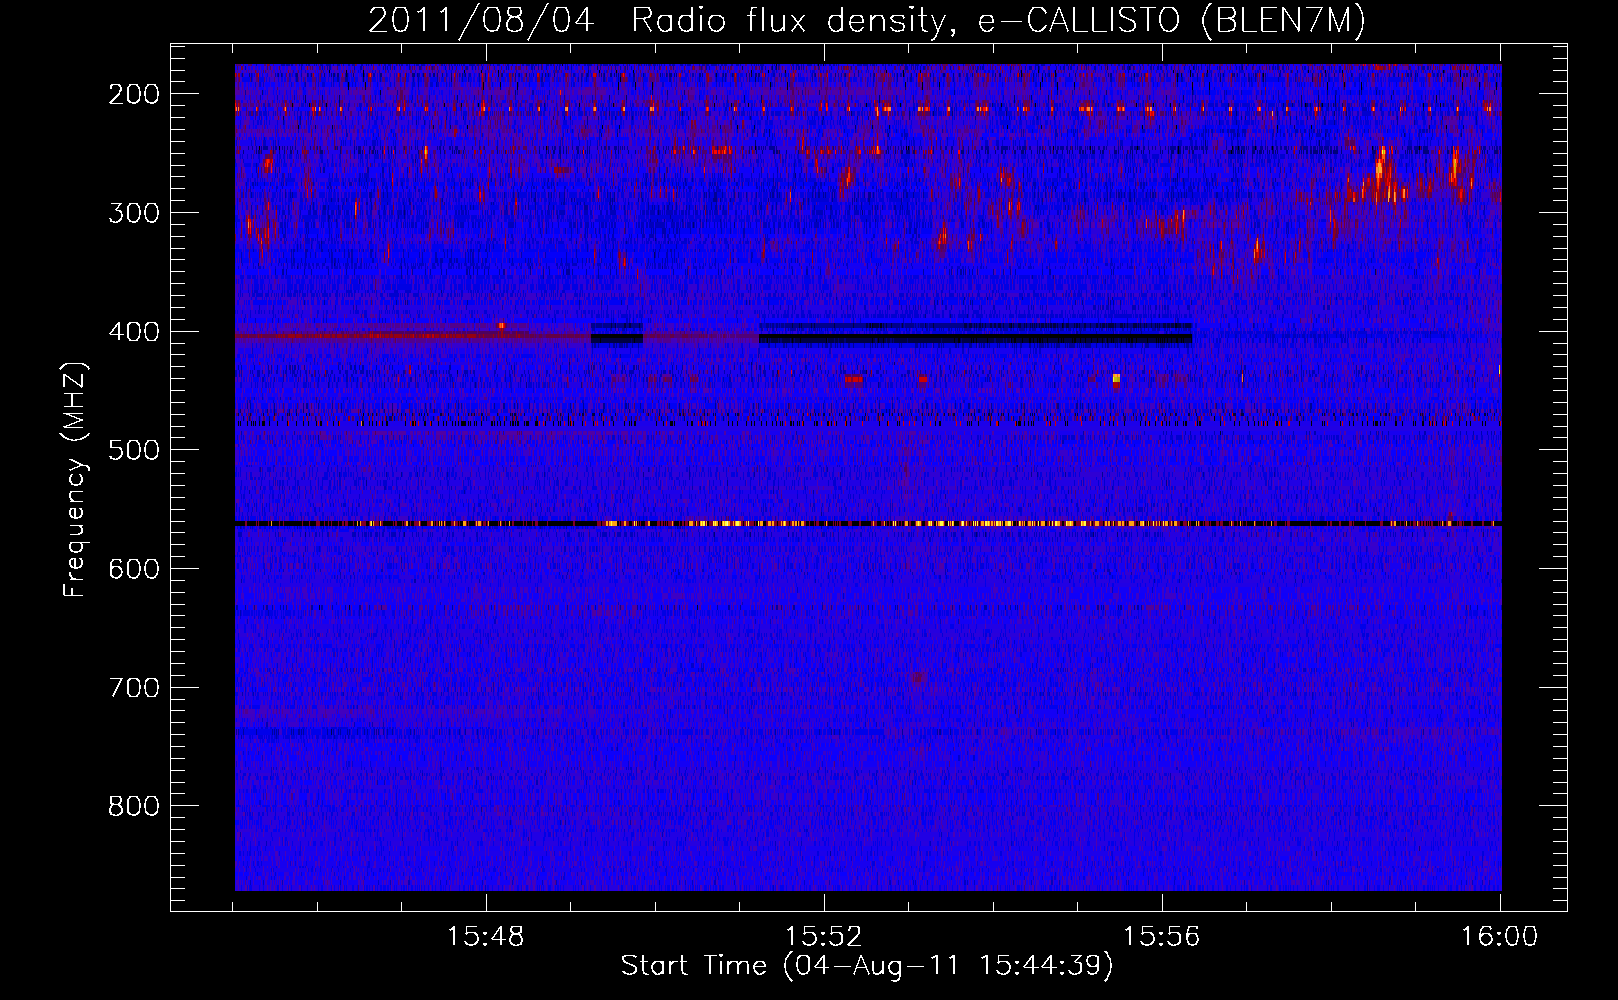Click the "Start Time (04-Aug-11 15:44:39)" label
Viewport: 1618px width, 1000px height.
[867, 966]
